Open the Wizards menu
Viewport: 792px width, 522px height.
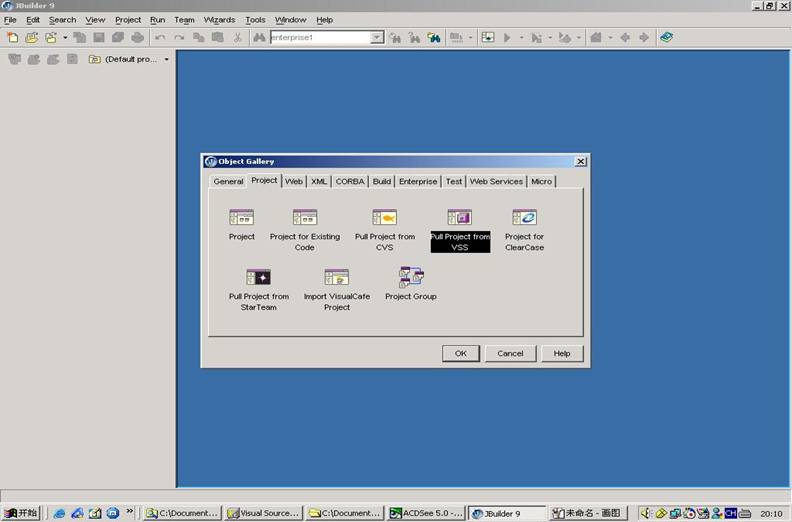(219, 20)
